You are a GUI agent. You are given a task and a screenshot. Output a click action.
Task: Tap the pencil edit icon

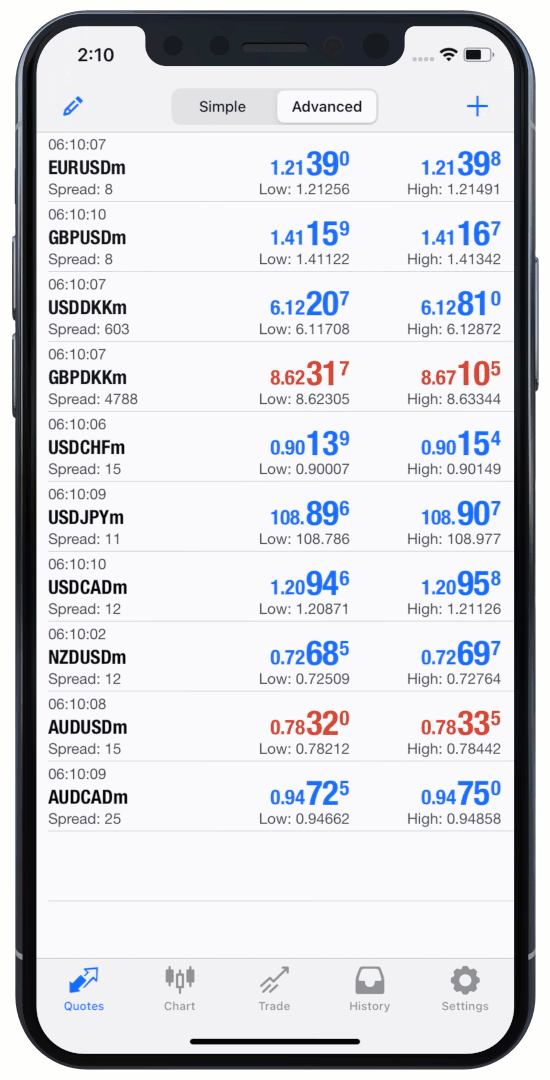72,106
